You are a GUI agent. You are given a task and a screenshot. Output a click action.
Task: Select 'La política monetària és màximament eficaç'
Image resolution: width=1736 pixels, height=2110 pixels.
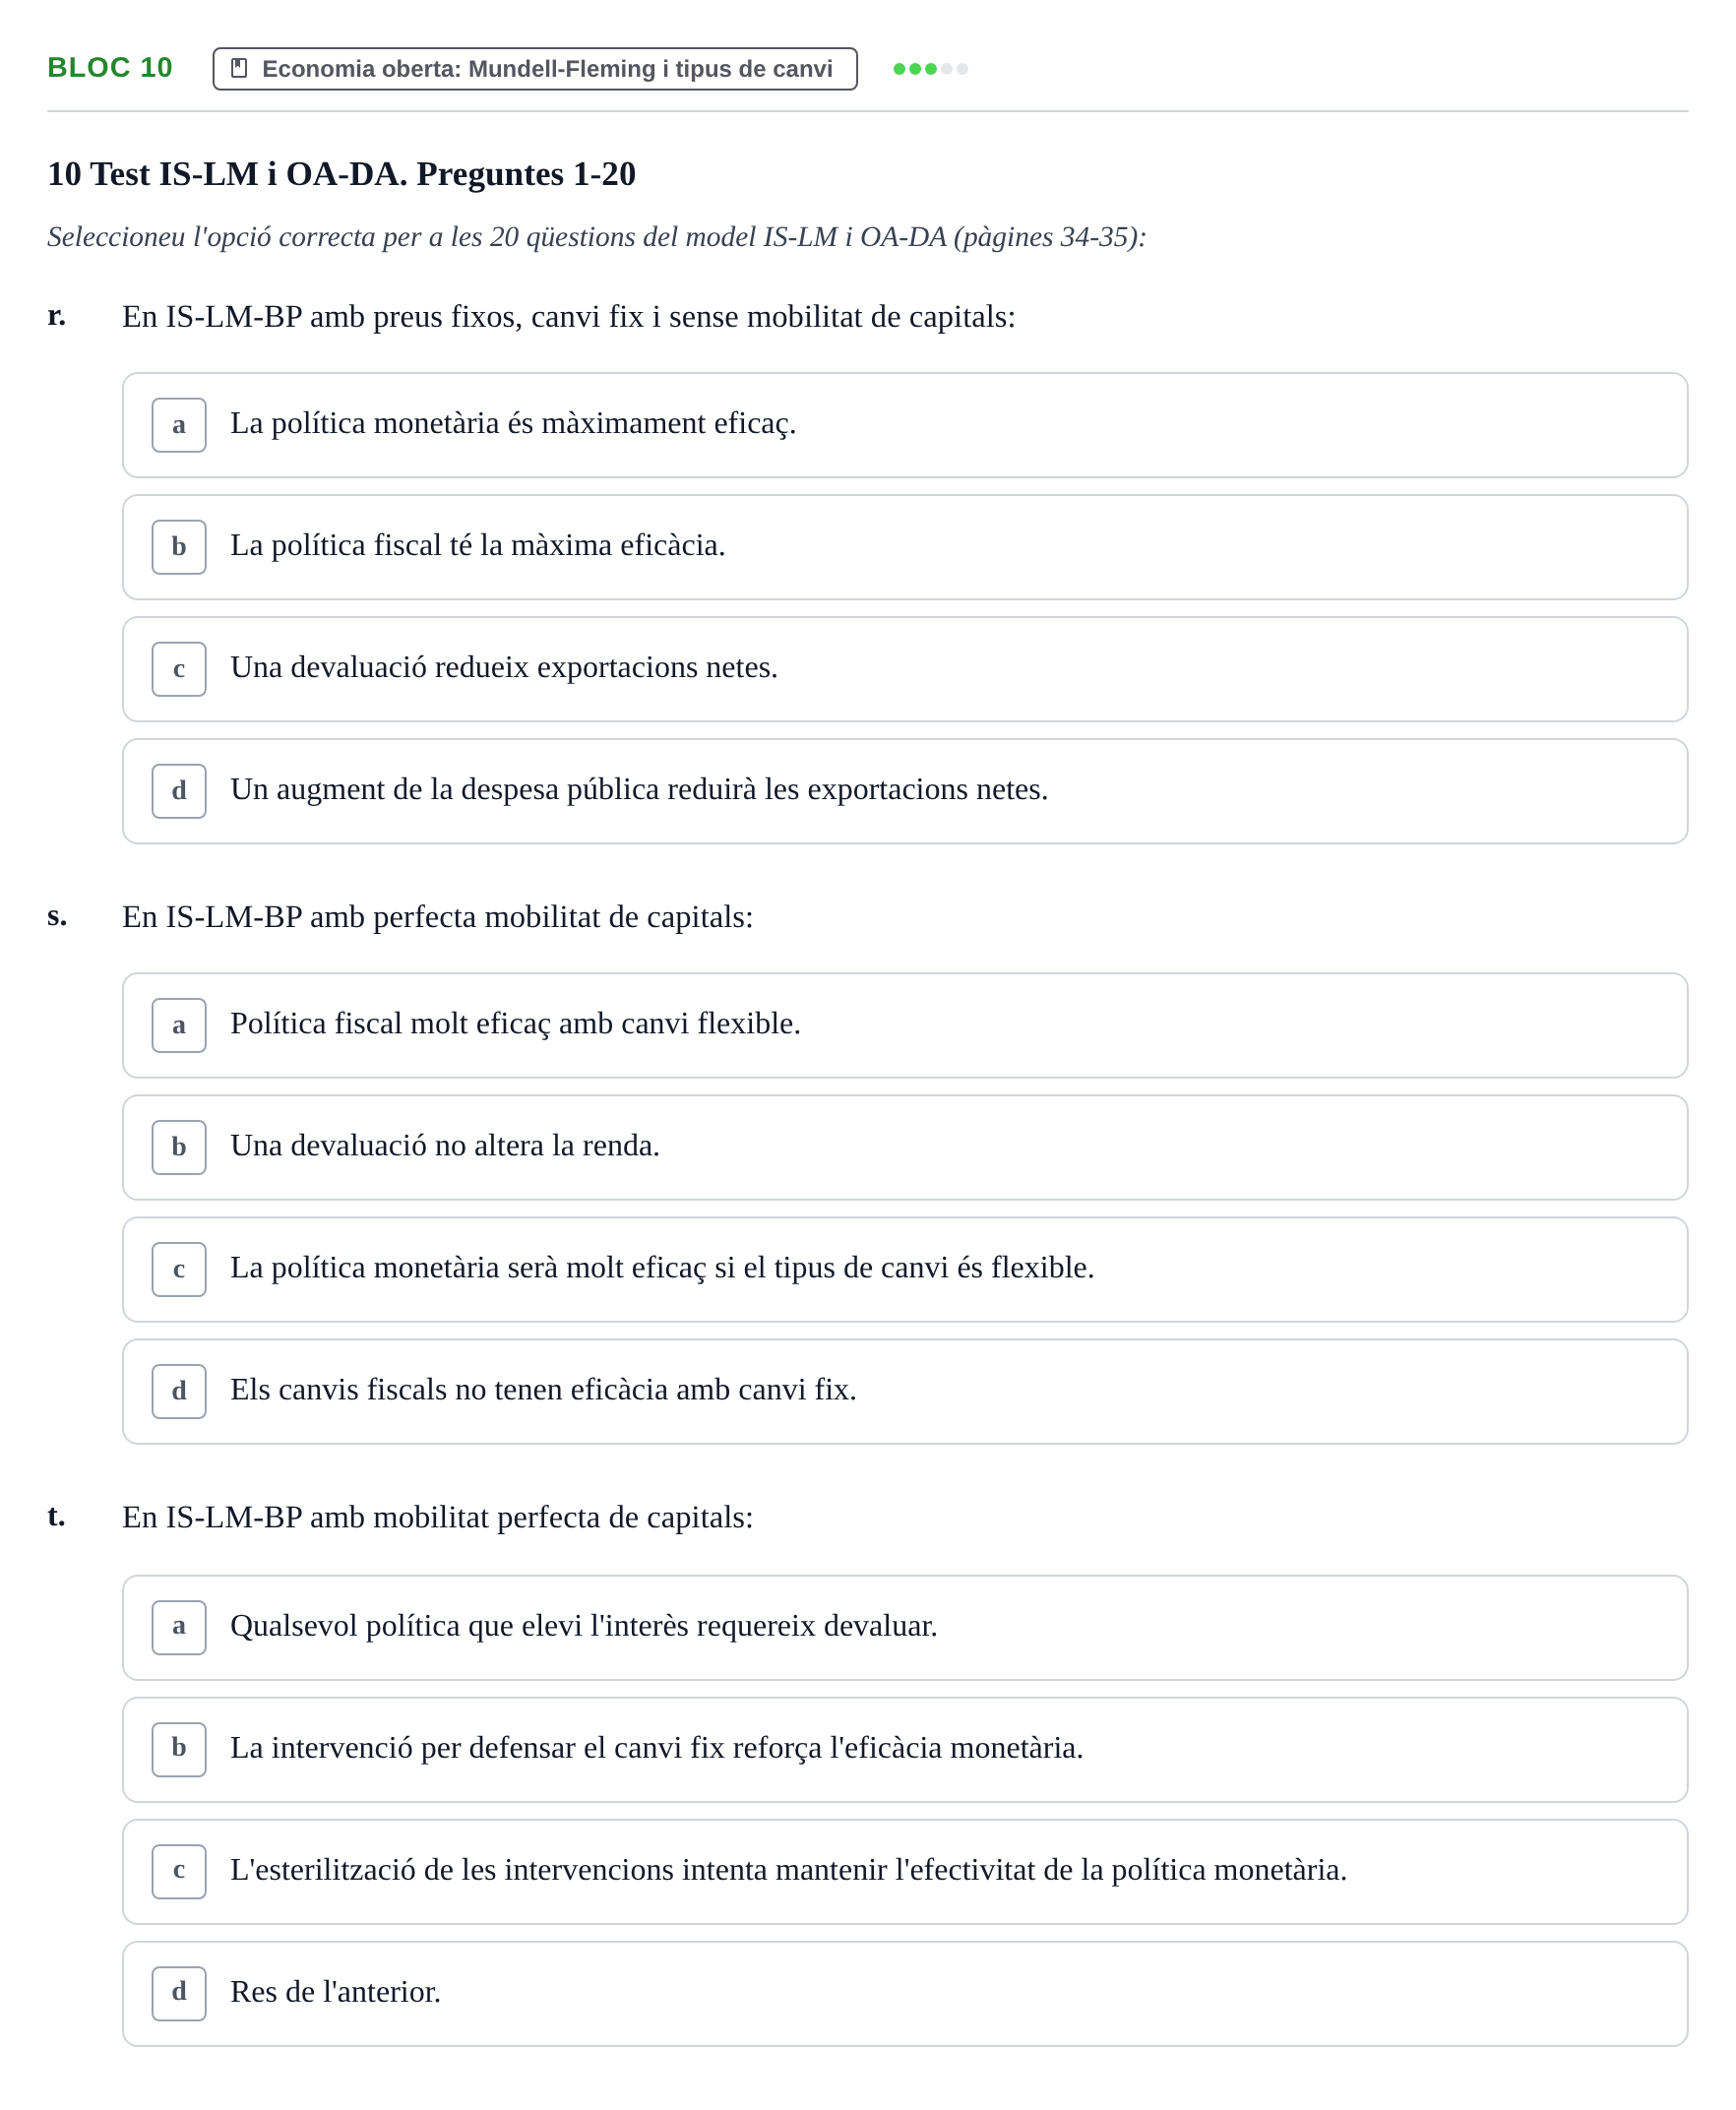[x=905, y=425]
